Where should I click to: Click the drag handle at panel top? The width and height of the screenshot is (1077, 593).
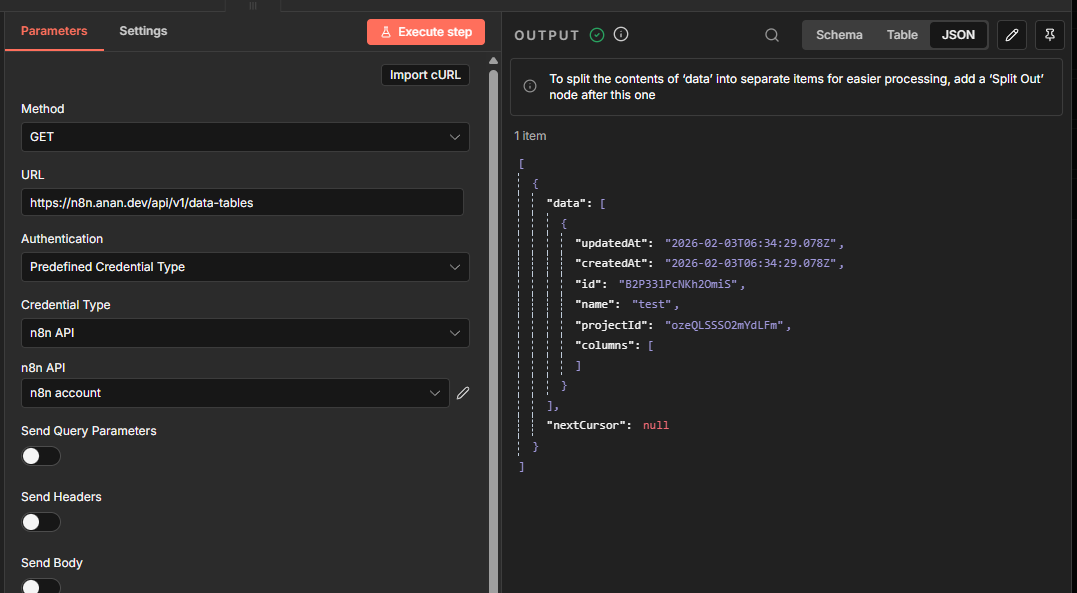point(253,5)
